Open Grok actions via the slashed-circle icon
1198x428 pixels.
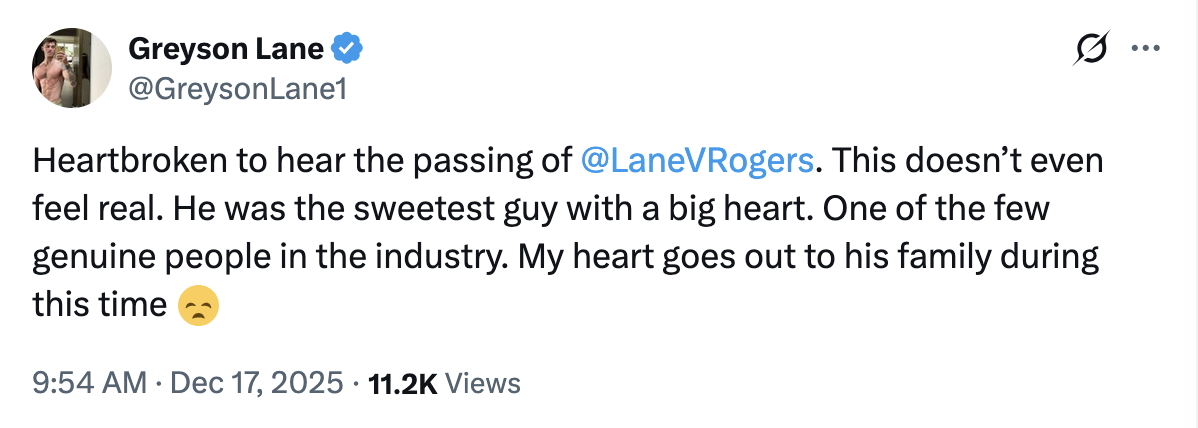1091,48
